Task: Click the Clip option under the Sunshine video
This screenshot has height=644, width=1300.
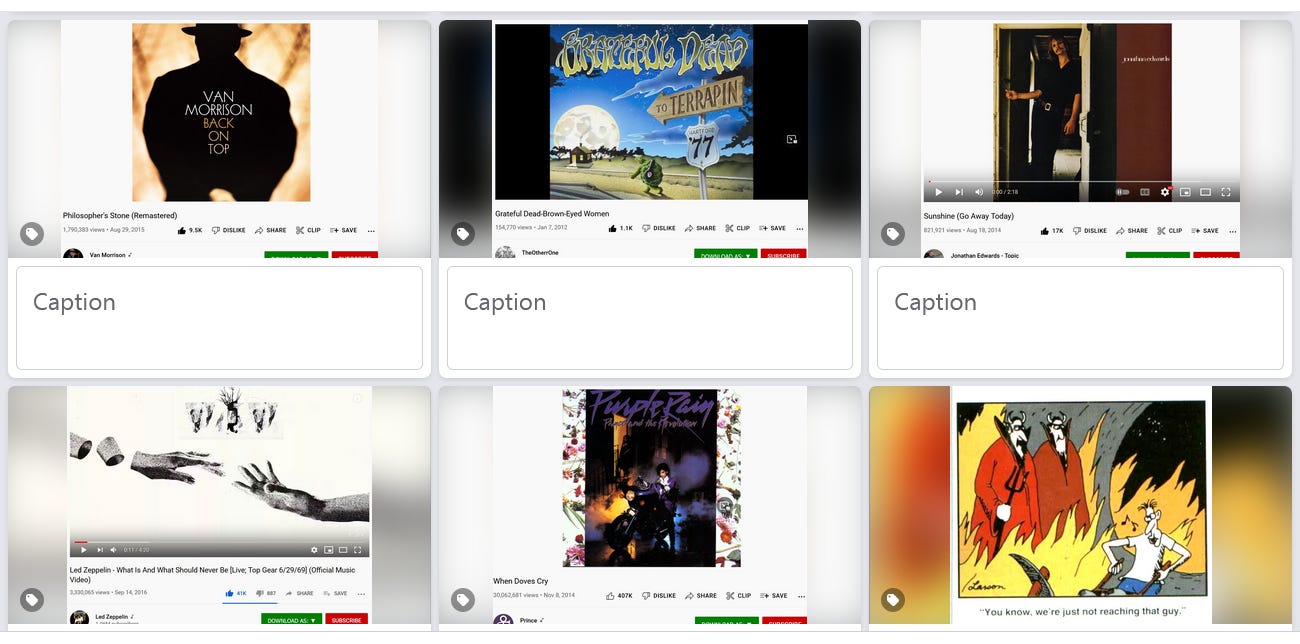Action: tap(1169, 231)
